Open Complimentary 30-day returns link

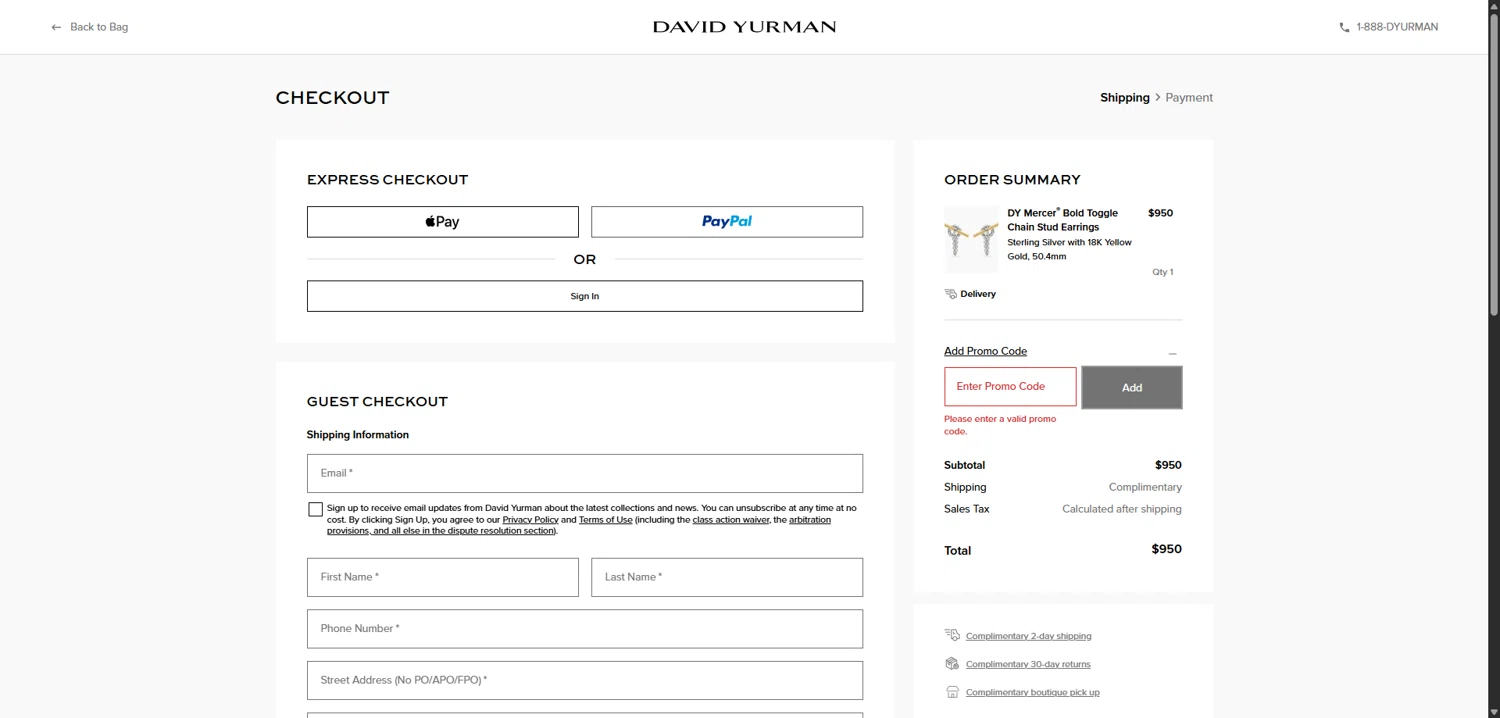click(x=1028, y=664)
